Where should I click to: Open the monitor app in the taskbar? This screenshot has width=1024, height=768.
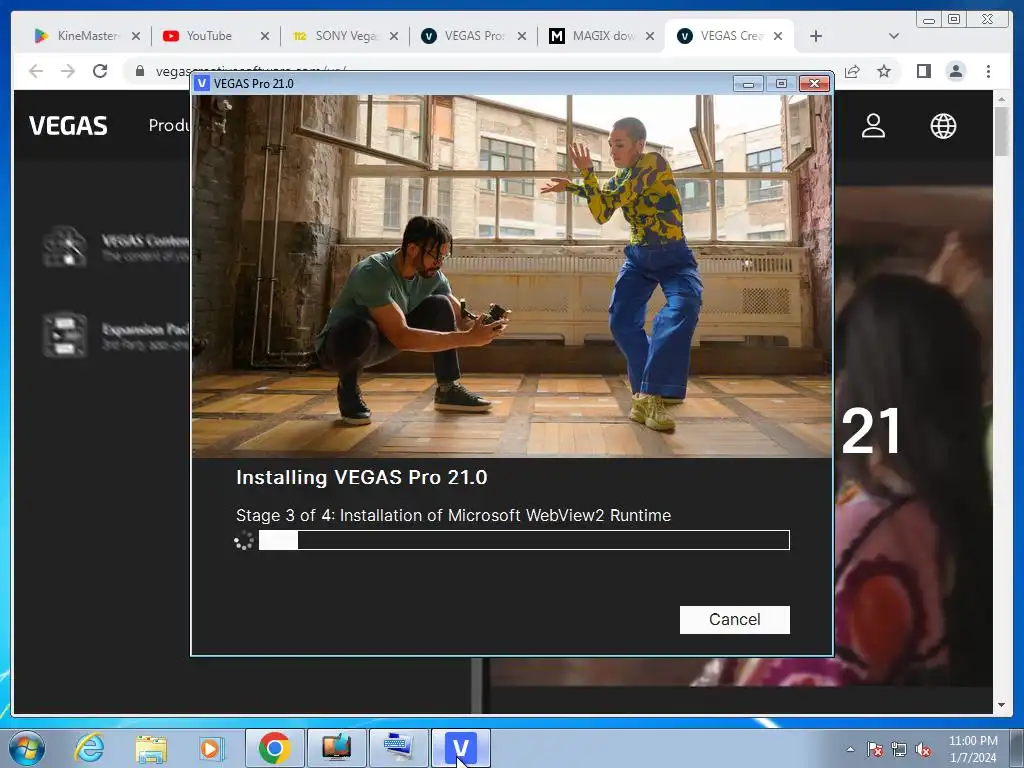336,748
